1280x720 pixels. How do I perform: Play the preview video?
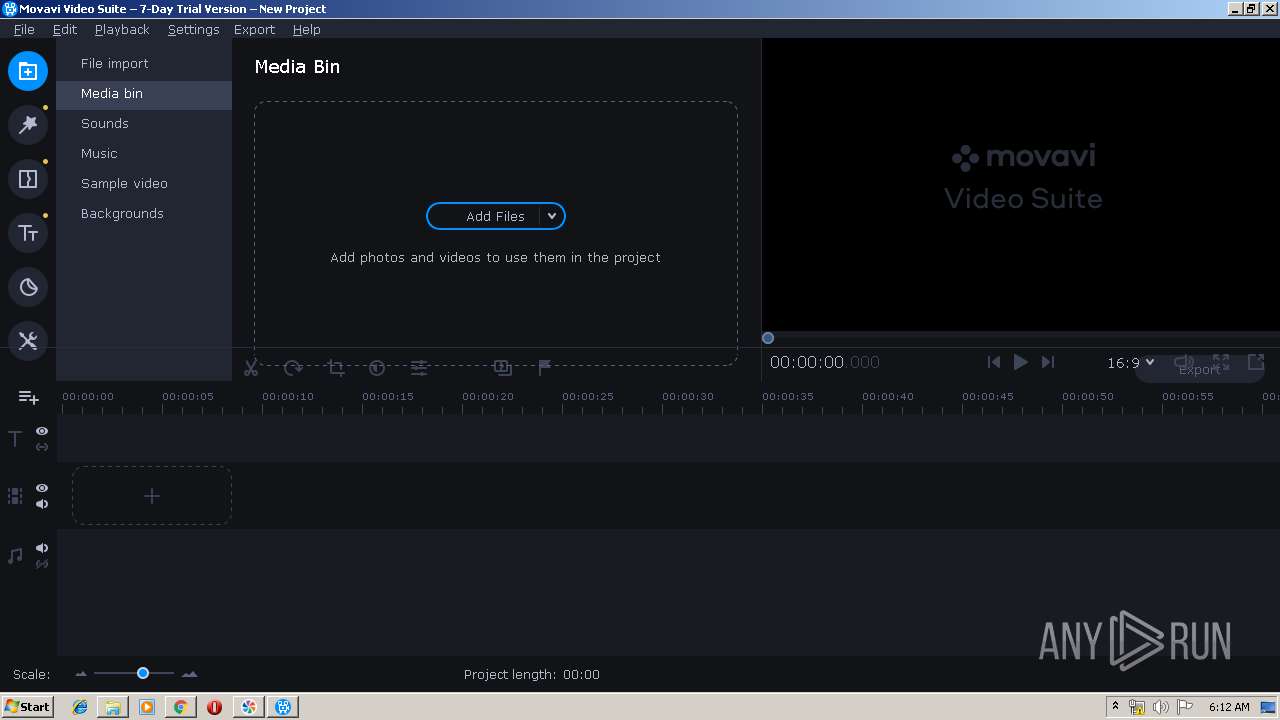coord(1020,362)
